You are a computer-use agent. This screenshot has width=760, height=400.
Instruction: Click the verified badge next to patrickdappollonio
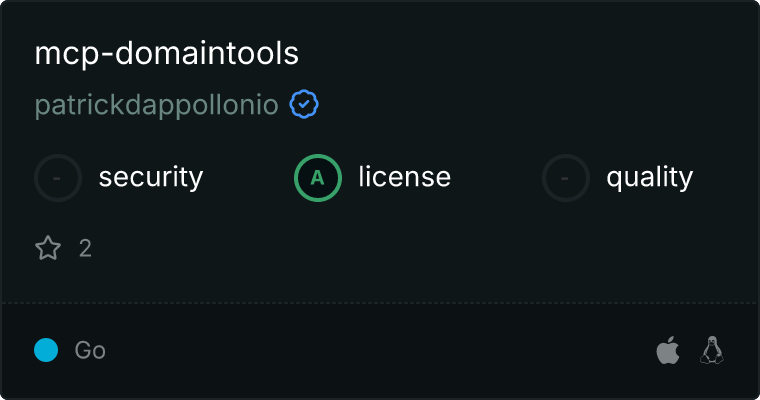click(304, 105)
